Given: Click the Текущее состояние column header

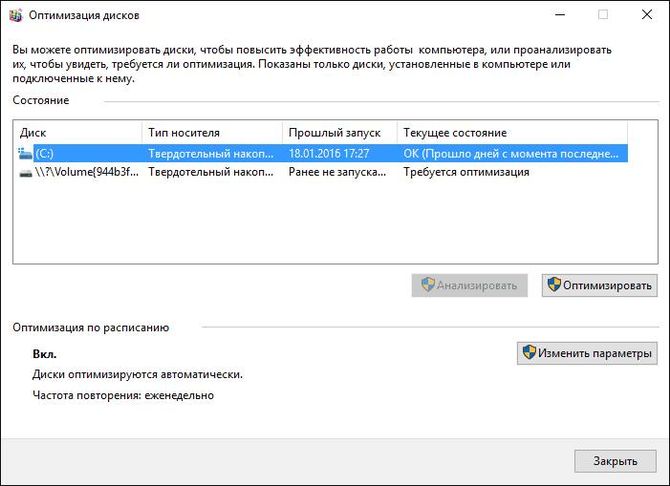Looking at the screenshot, I should pyautogui.click(x=513, y=133).
